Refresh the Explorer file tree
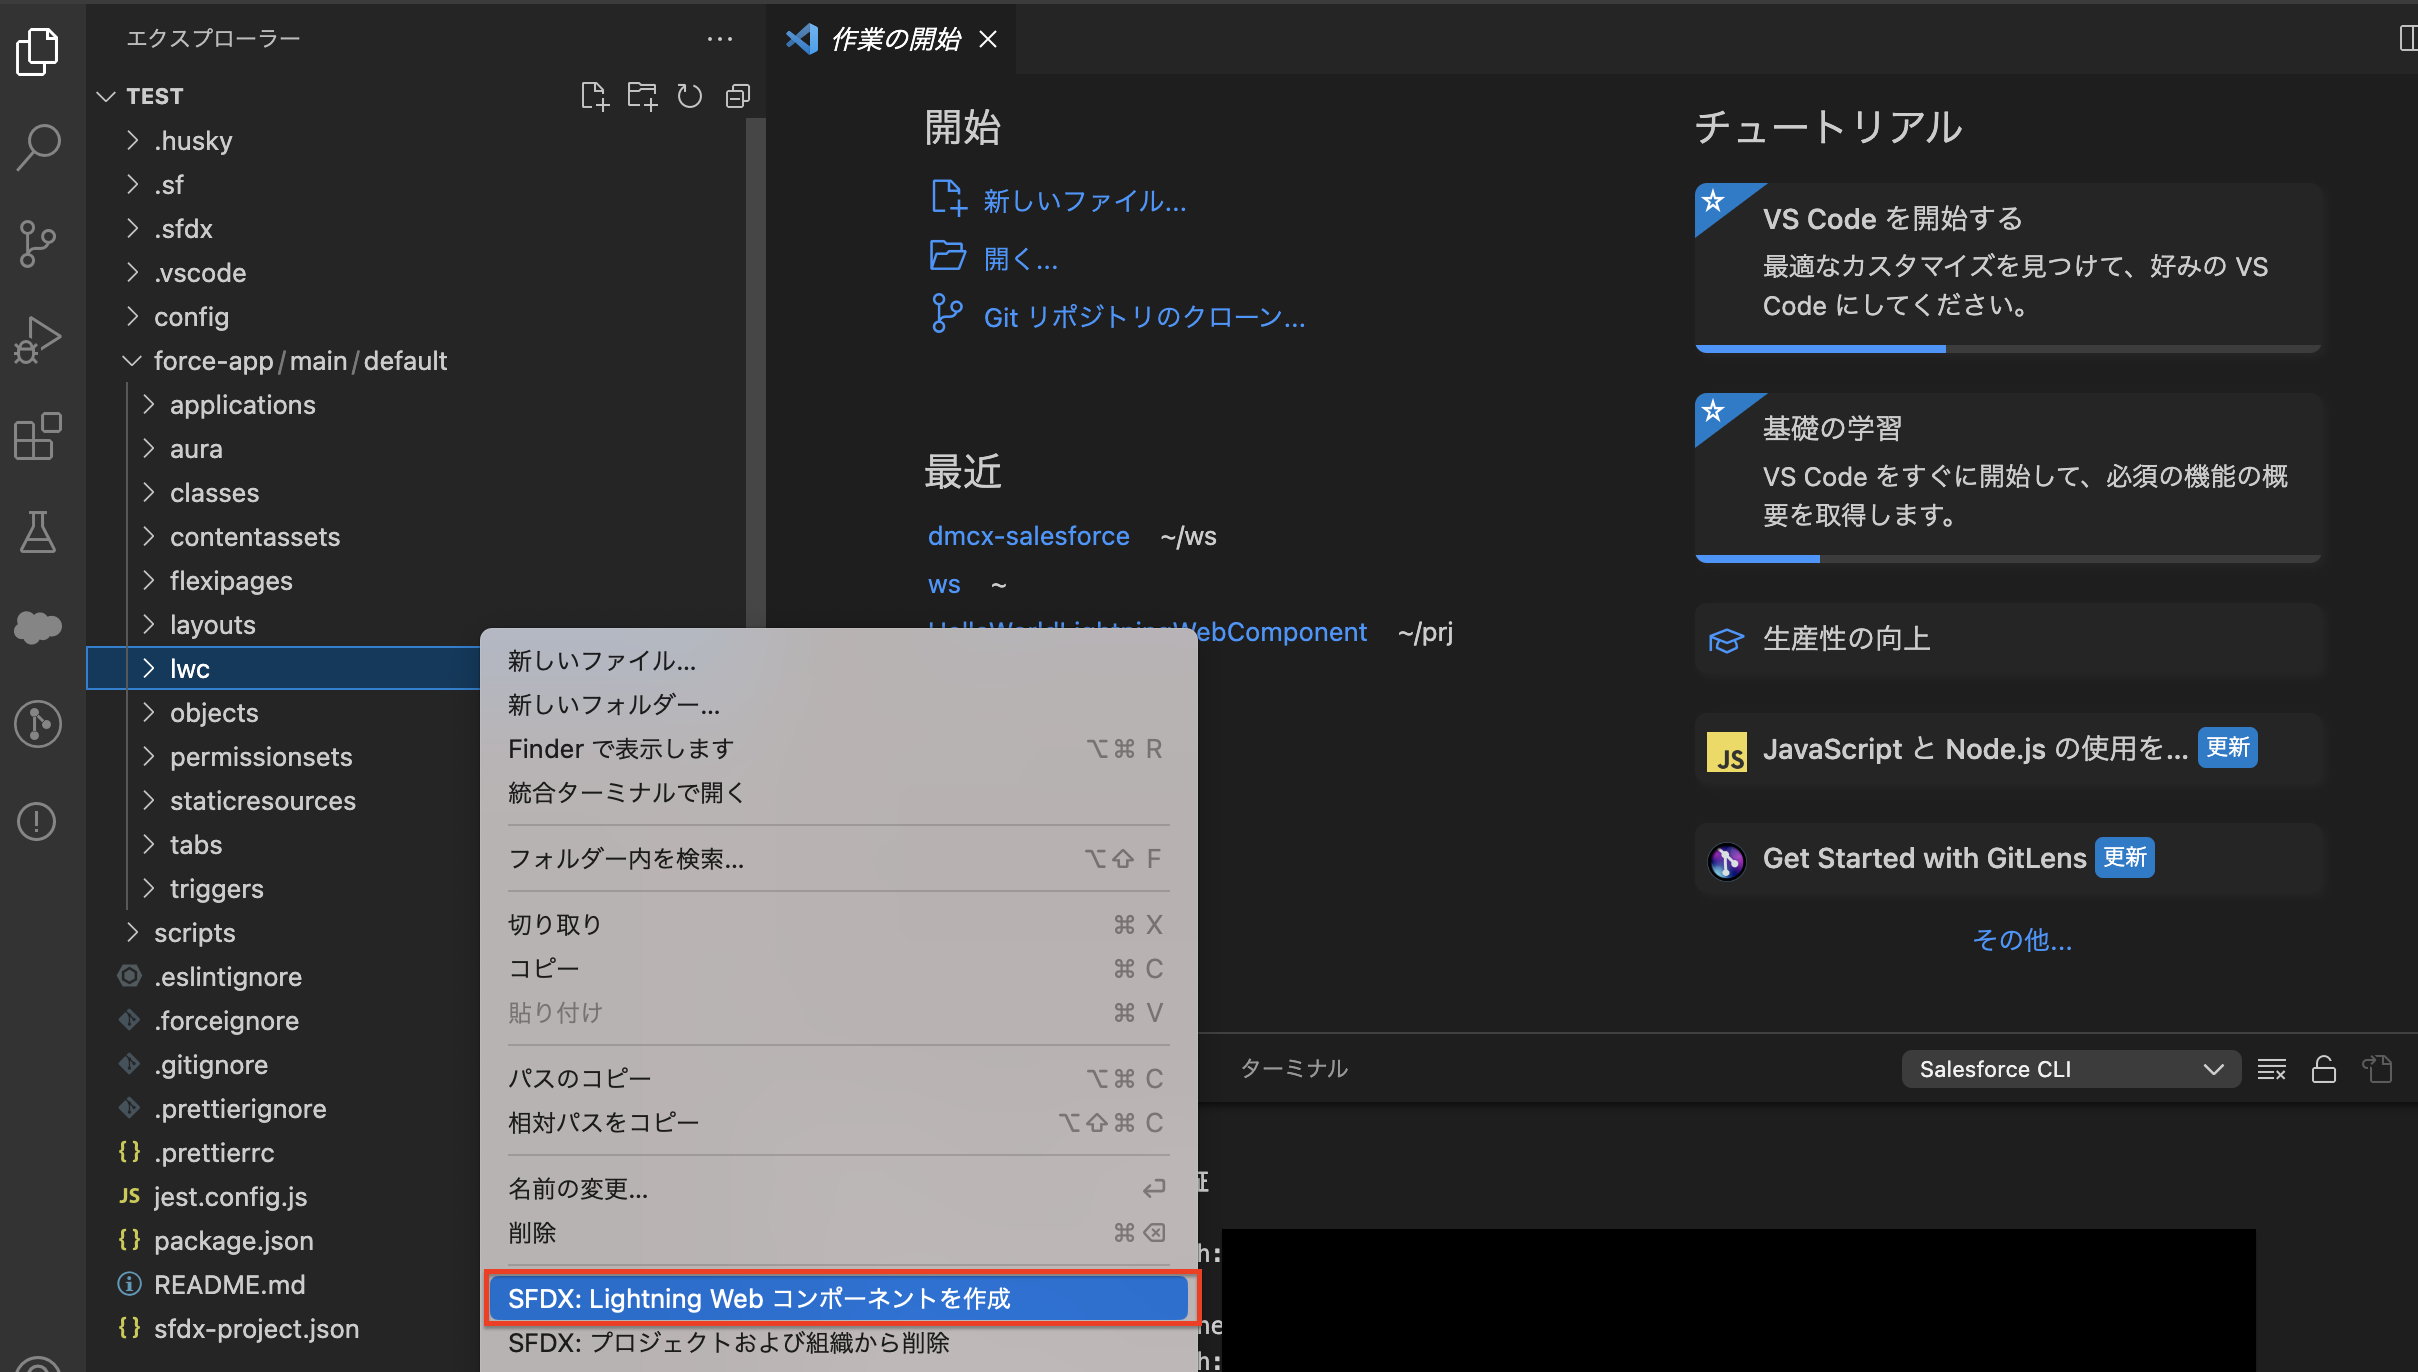The image size is (2418, 1372). [691, 95]
